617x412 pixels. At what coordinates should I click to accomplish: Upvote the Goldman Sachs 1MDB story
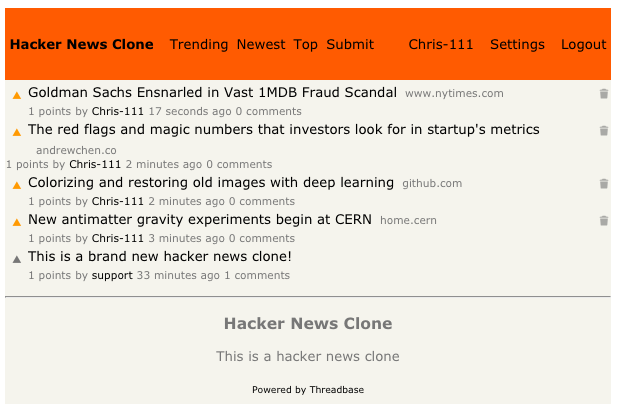point(16,96)
